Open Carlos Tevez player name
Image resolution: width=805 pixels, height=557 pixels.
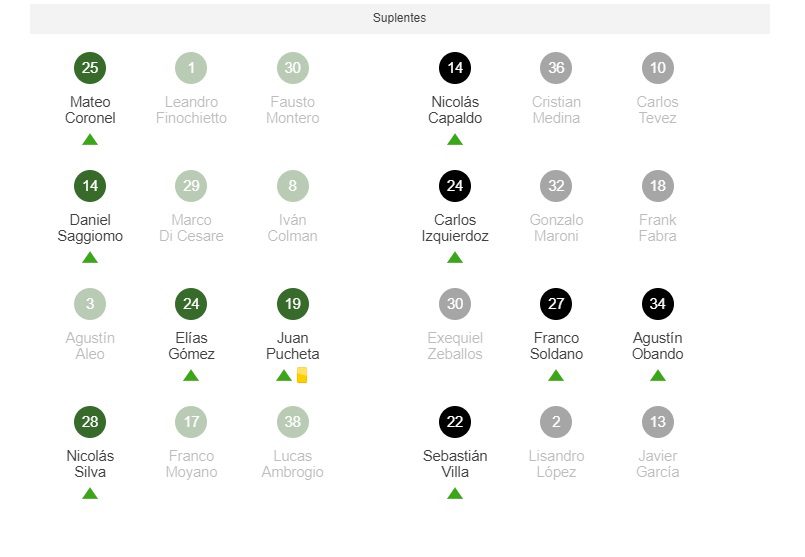(658, 110)
